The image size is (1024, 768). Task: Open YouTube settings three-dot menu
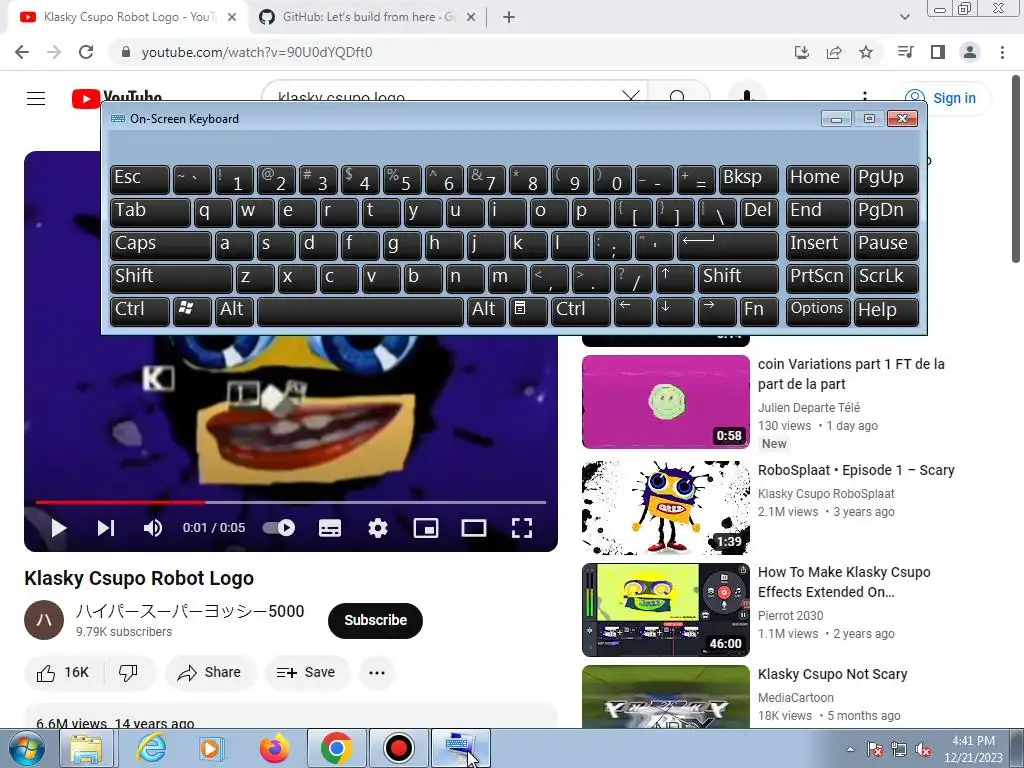[x=865, y=96]
